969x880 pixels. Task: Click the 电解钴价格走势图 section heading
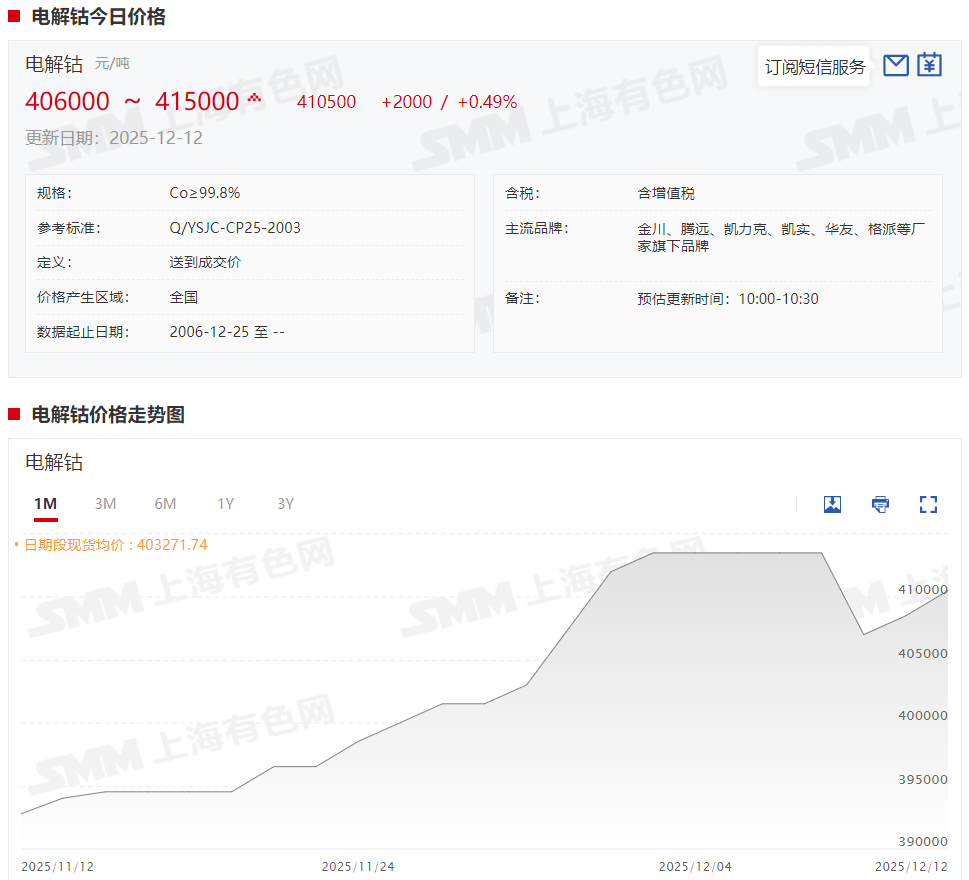click(x=108, y=415)
